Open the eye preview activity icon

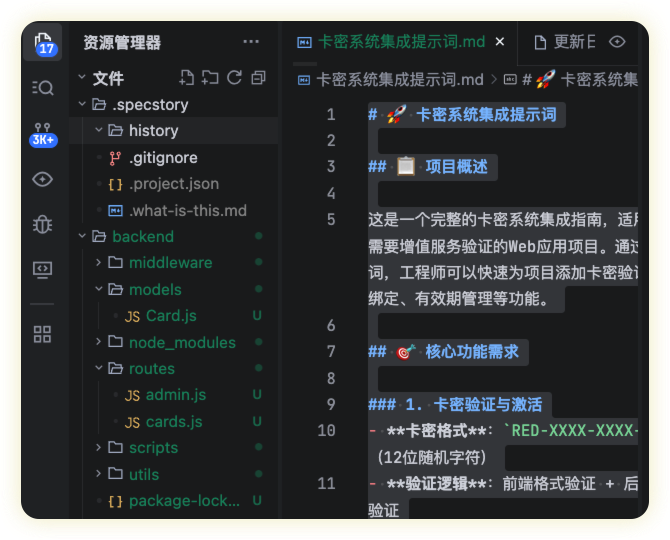43,179
